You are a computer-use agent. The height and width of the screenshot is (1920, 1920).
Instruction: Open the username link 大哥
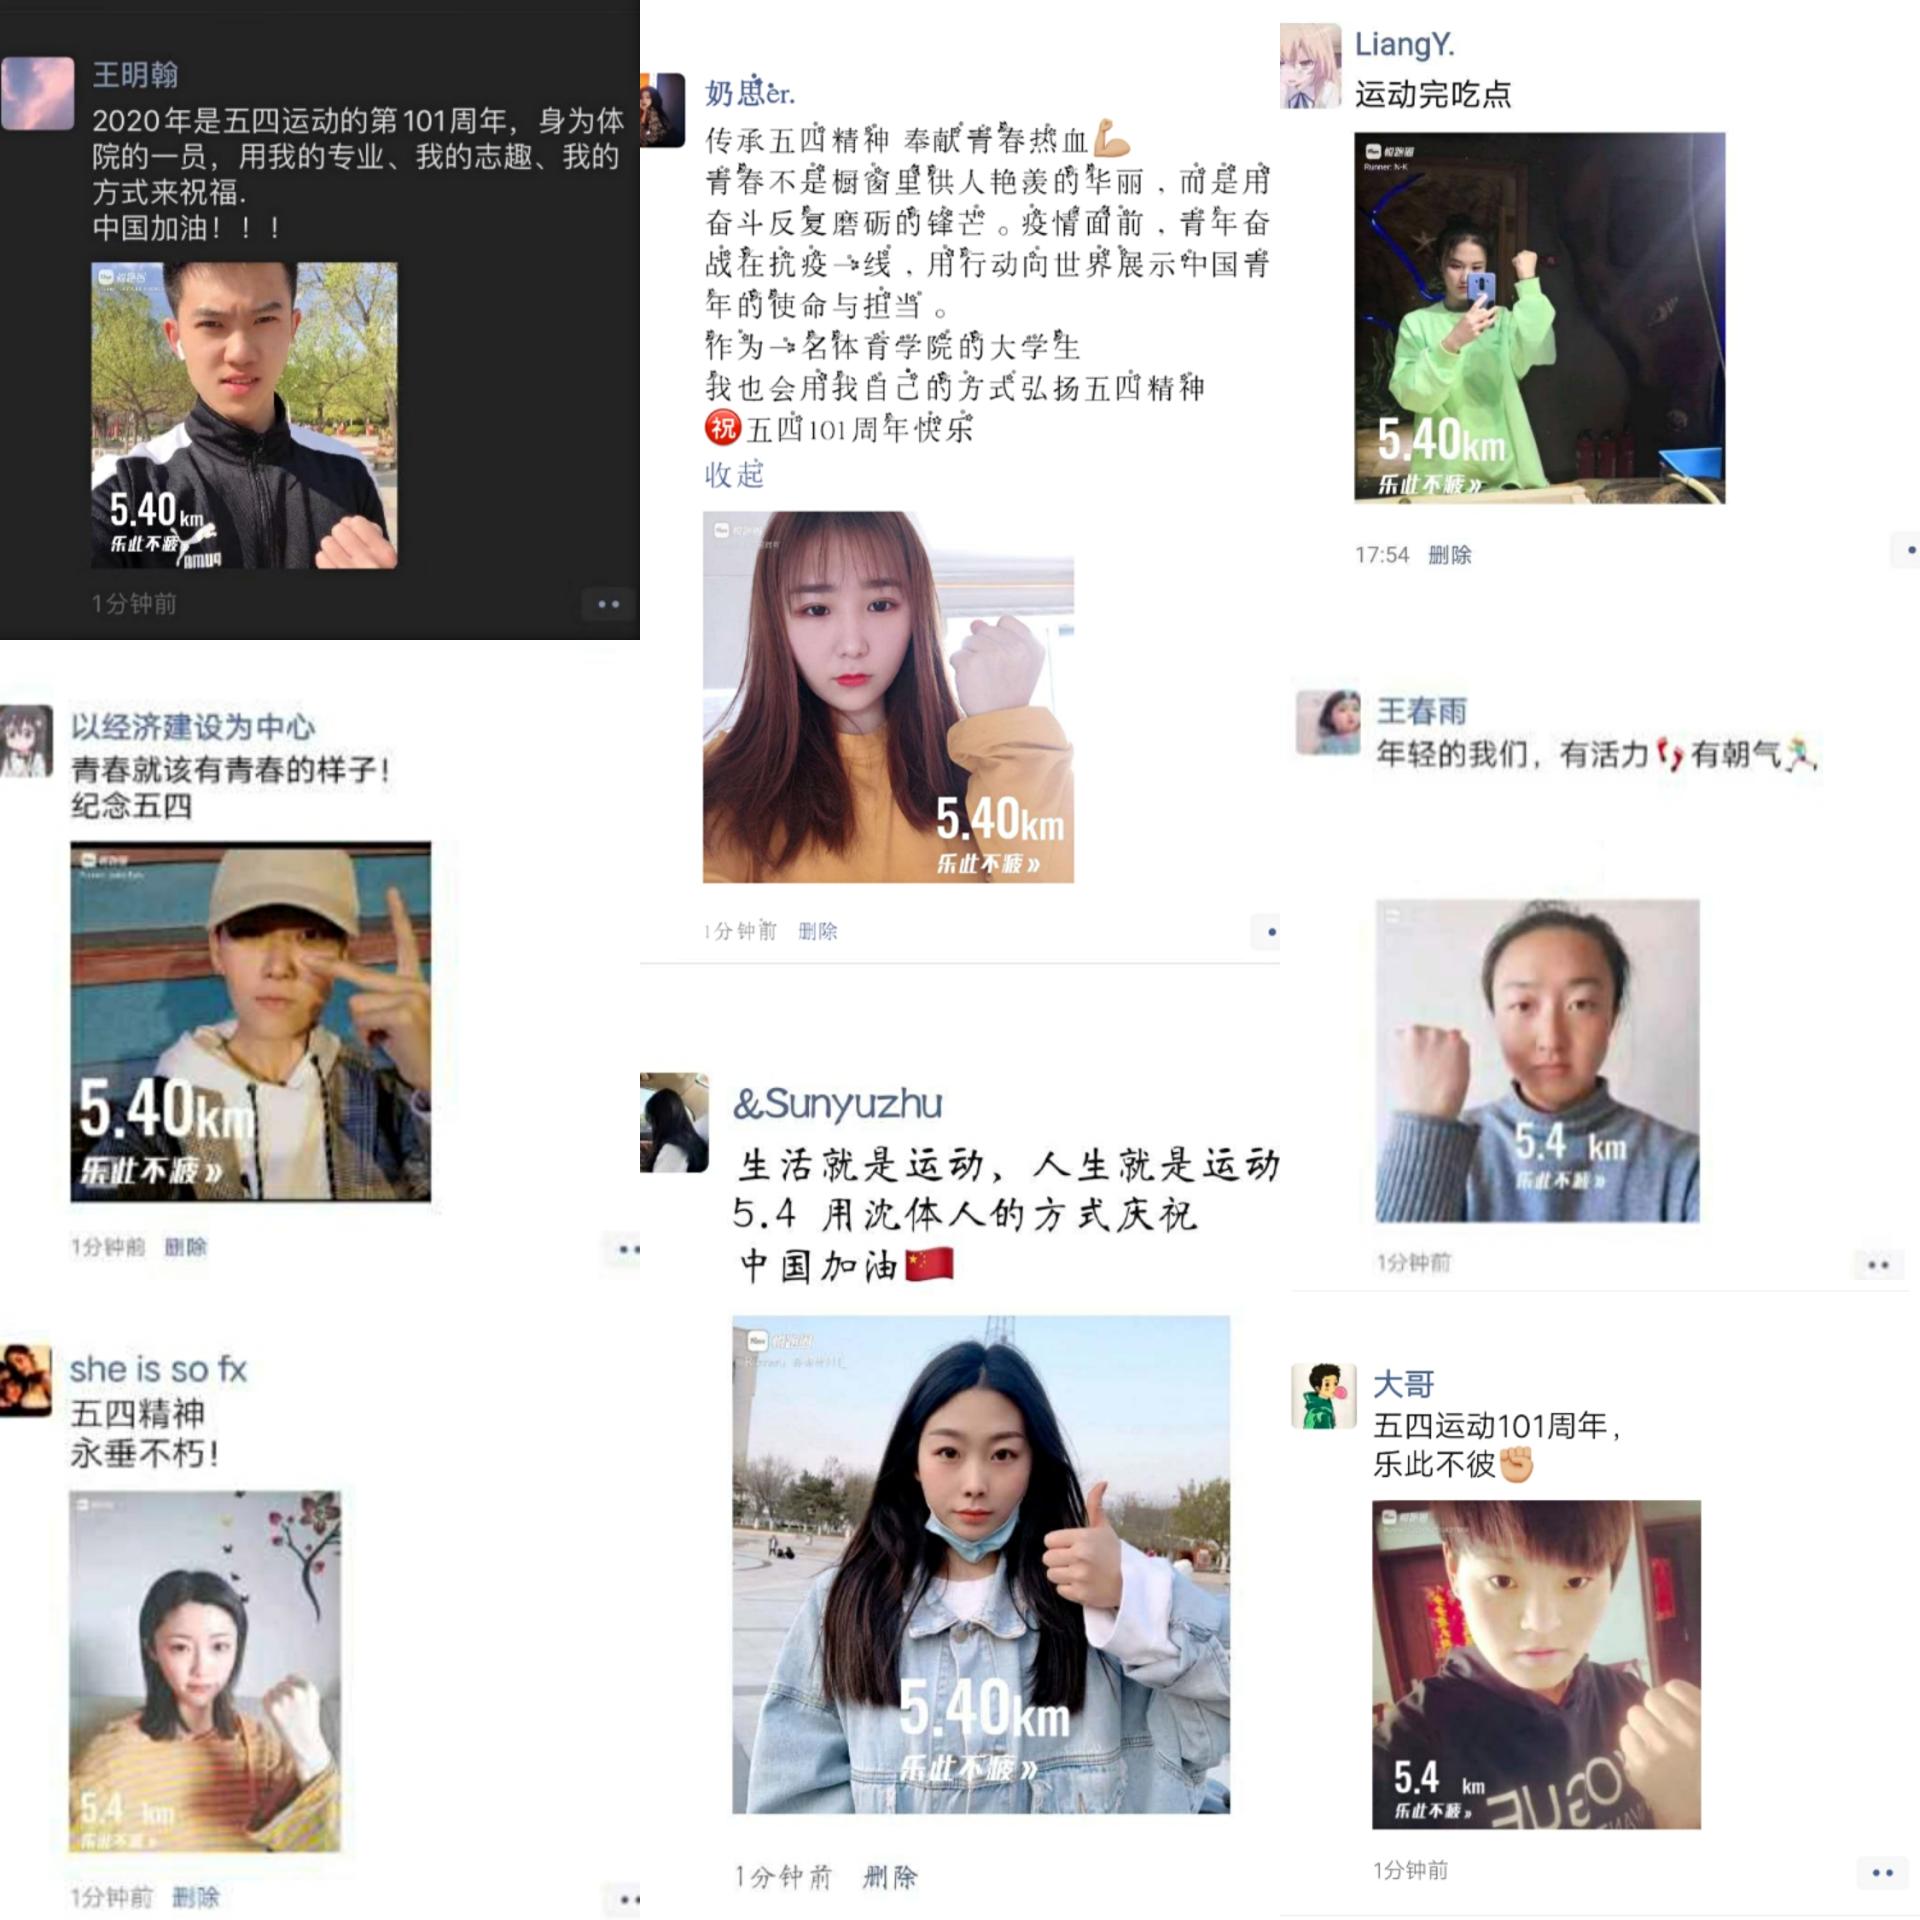coord(1403,1384)
